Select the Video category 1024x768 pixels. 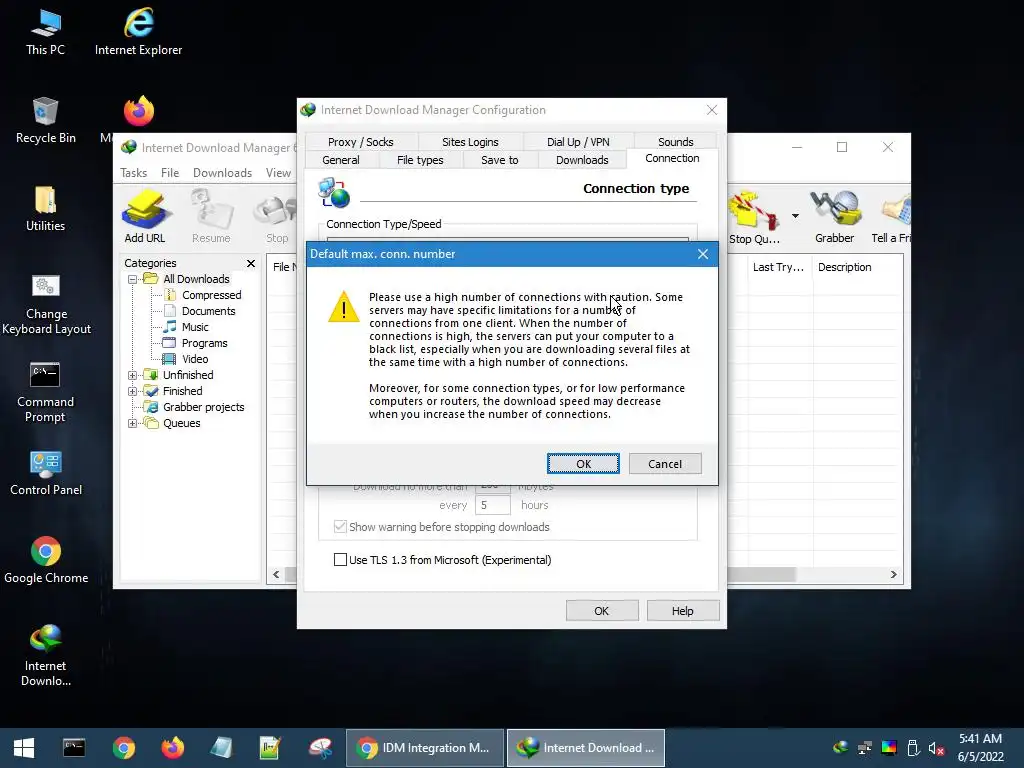(x=195, y=359)
